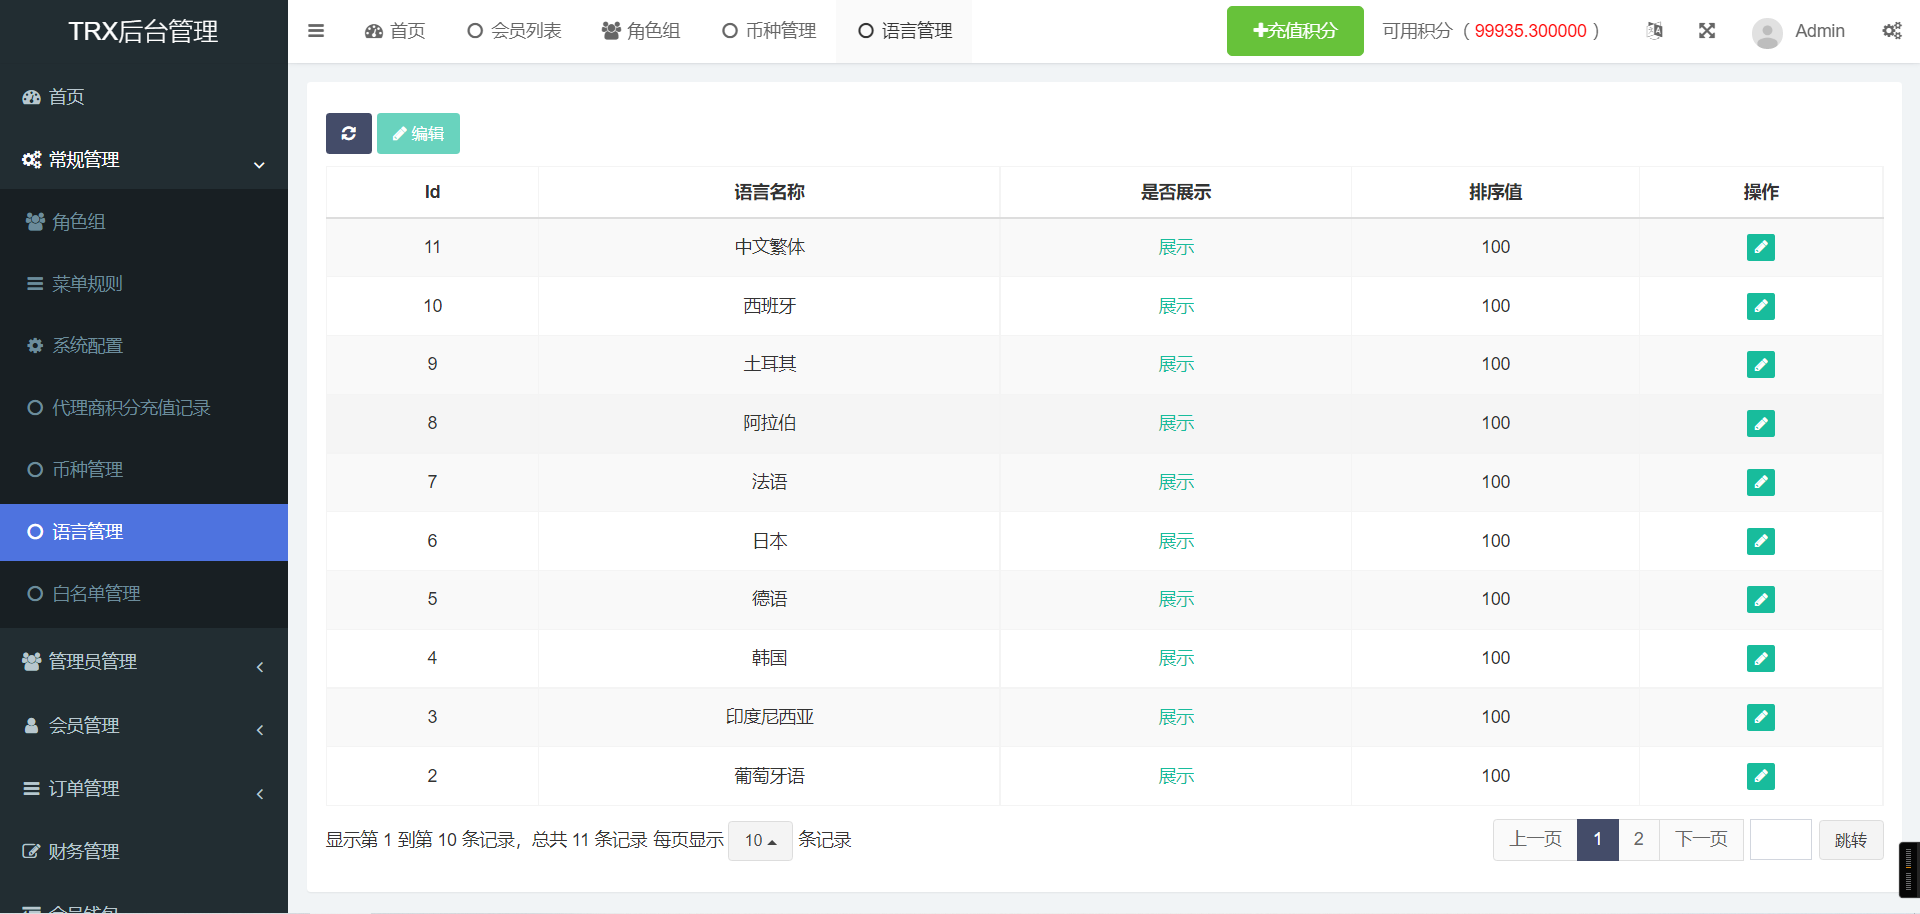1920x914 pixels.
Task: Toggle sidebar with hamburger menu icon
Action: pos(316,31)
